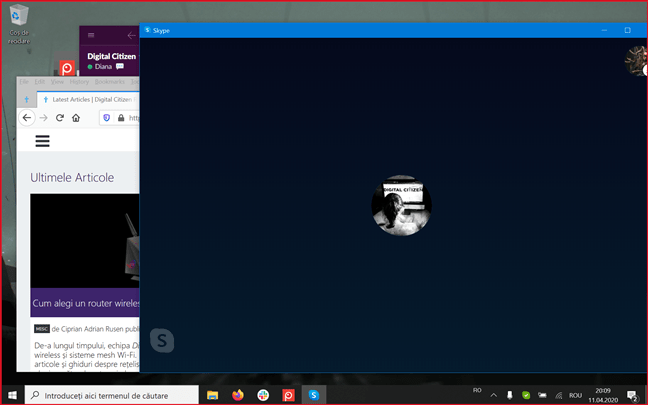648x405 pixels.
Task: Open the hamburger menu on the Digital Citizen page
Action: 42,141
